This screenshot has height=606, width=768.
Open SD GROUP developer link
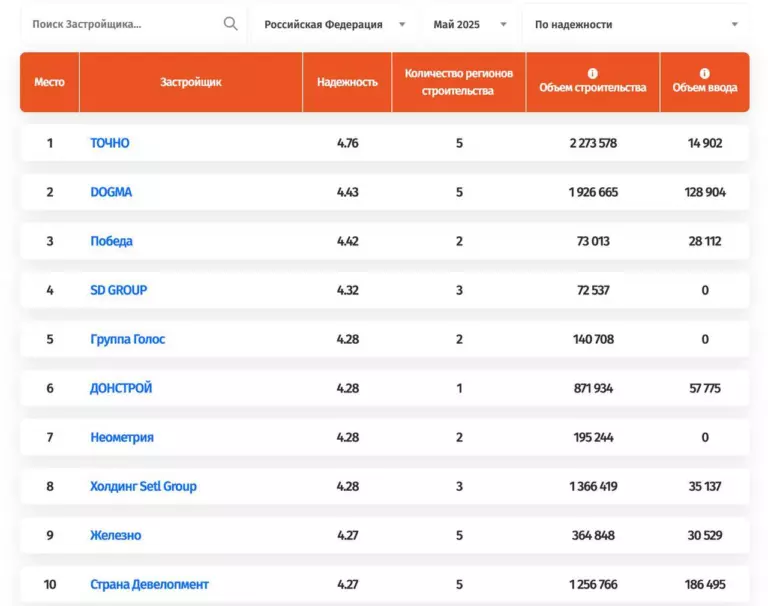click(x=118, y=290)
